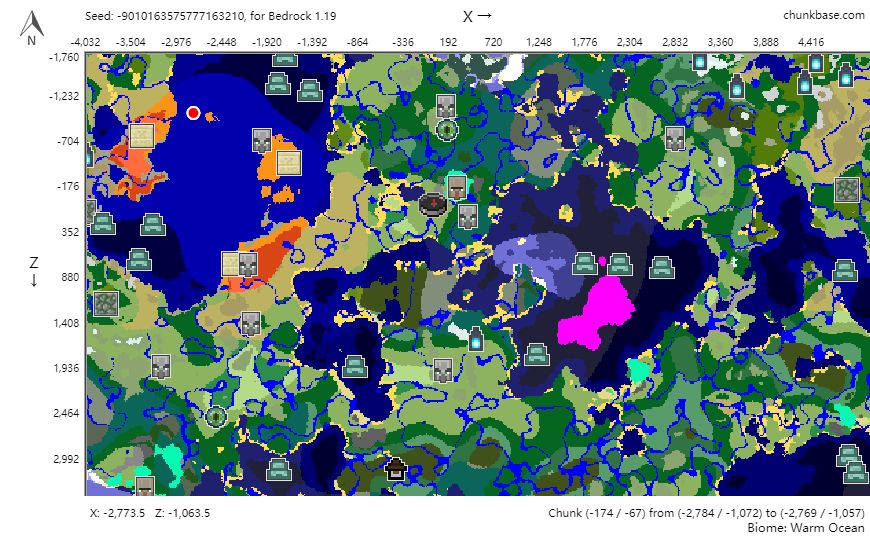
Task: Select the stronghold eye icon in the southwest forest
Action: (215, 417)
